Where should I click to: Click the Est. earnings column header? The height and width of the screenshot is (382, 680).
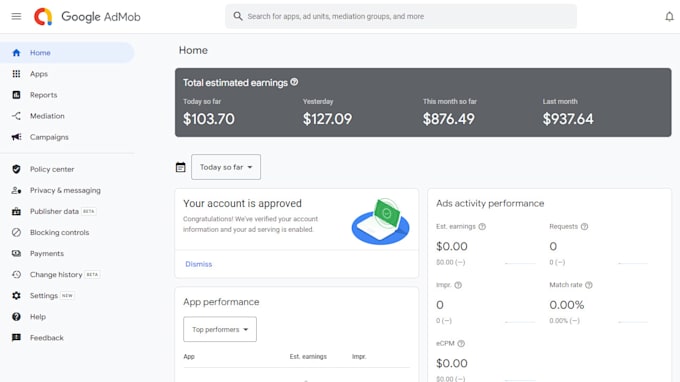(x=308, y=356)
